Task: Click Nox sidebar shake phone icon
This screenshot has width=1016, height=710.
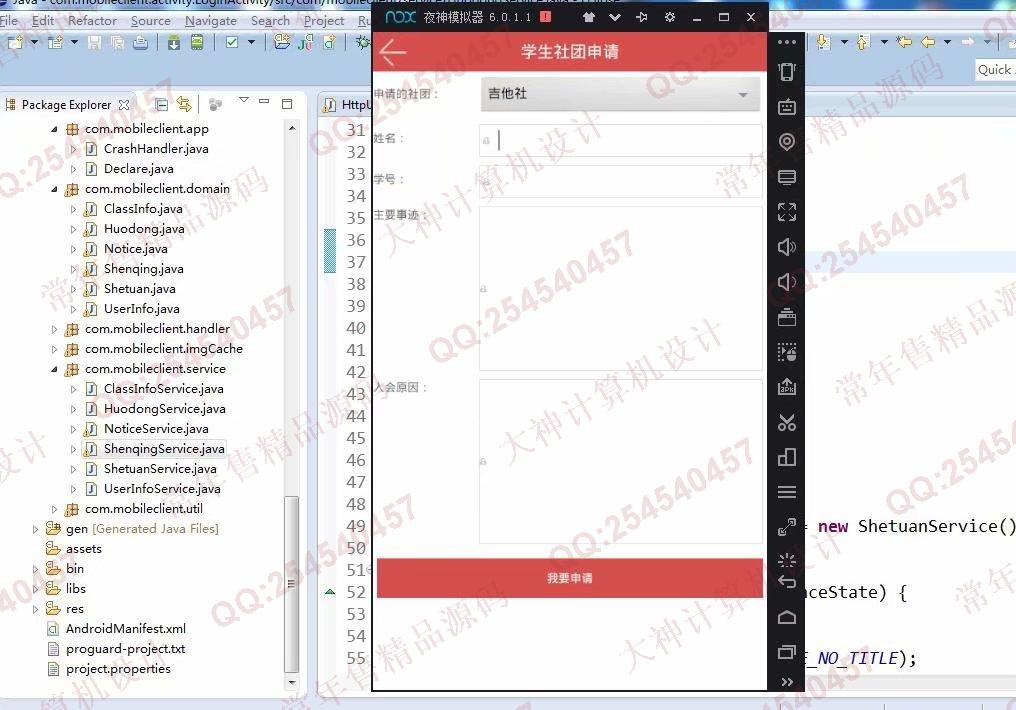Action: (x=787, y=72)
